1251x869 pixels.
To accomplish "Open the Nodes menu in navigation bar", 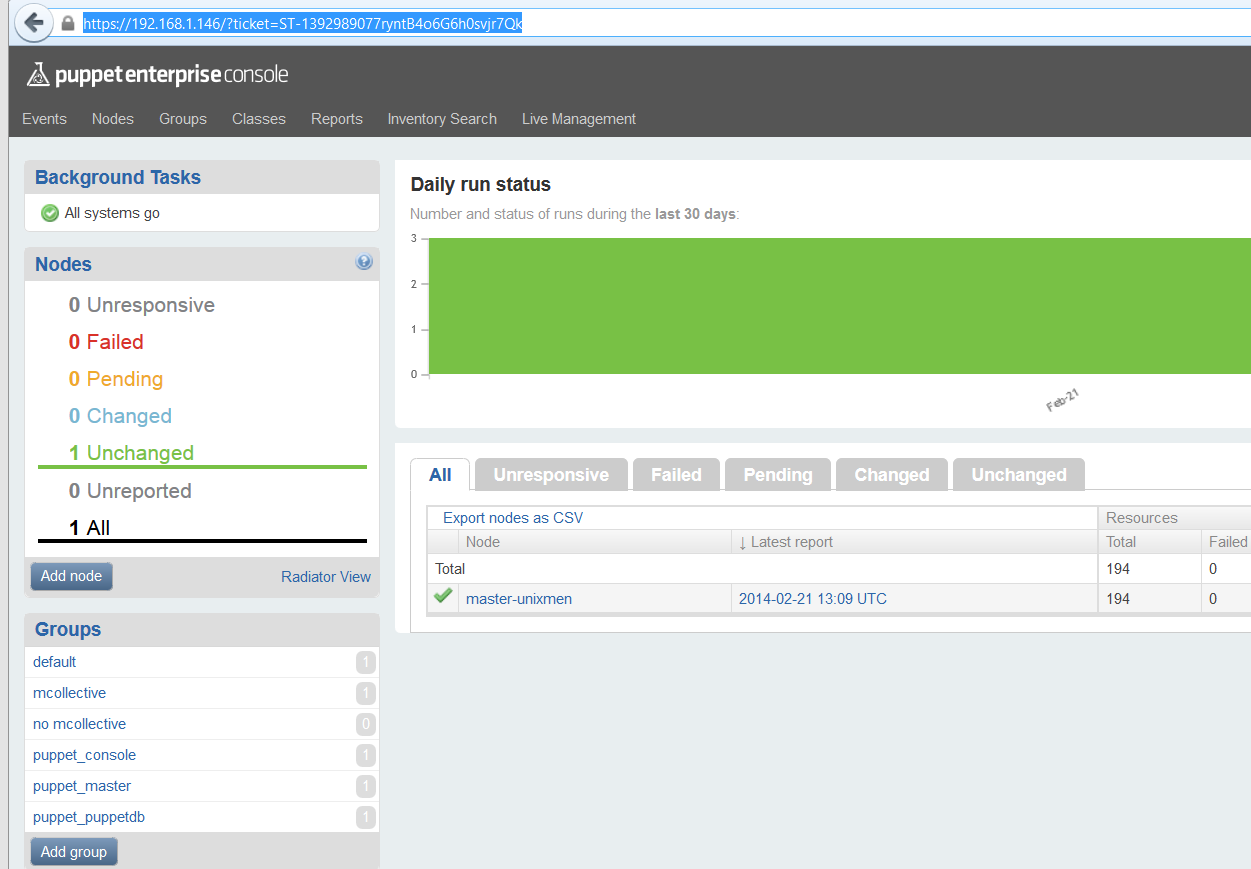I will pyautogui.click(x=113, y=119).
